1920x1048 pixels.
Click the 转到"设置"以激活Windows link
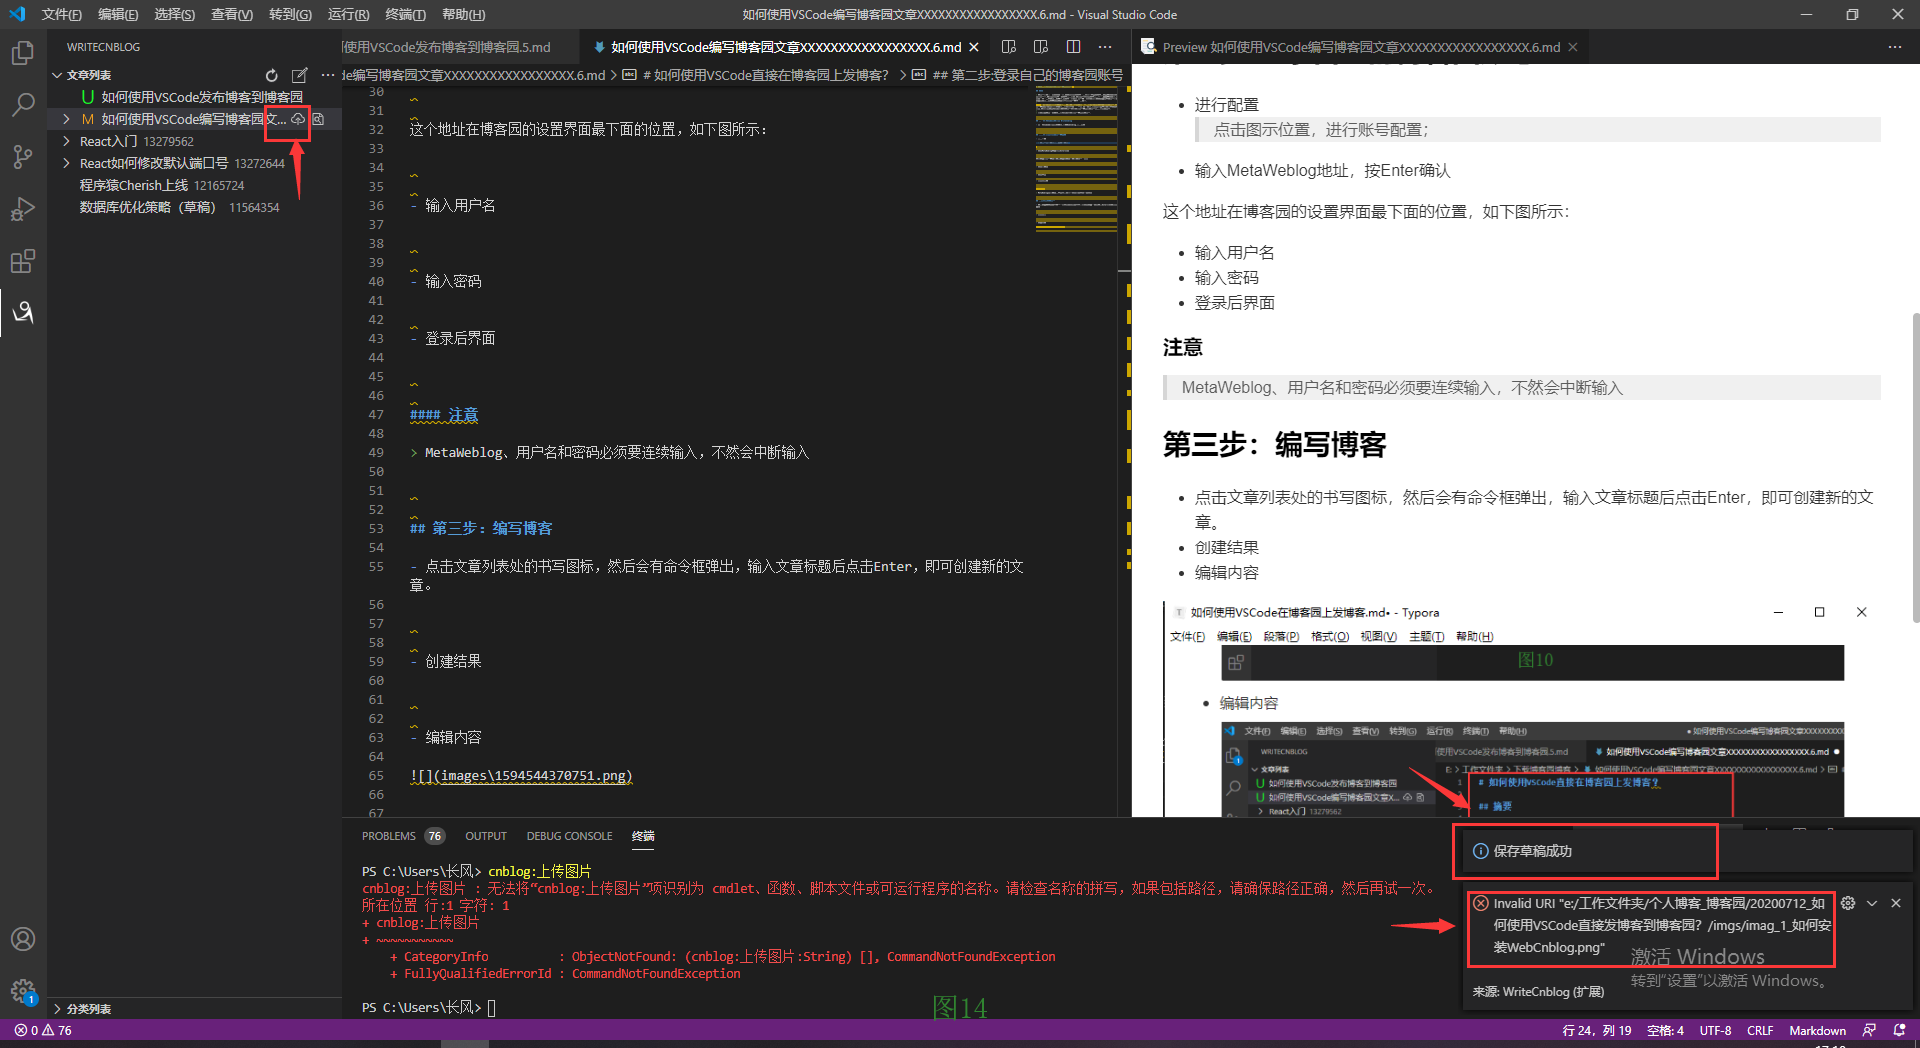(x=1727, y=981)
